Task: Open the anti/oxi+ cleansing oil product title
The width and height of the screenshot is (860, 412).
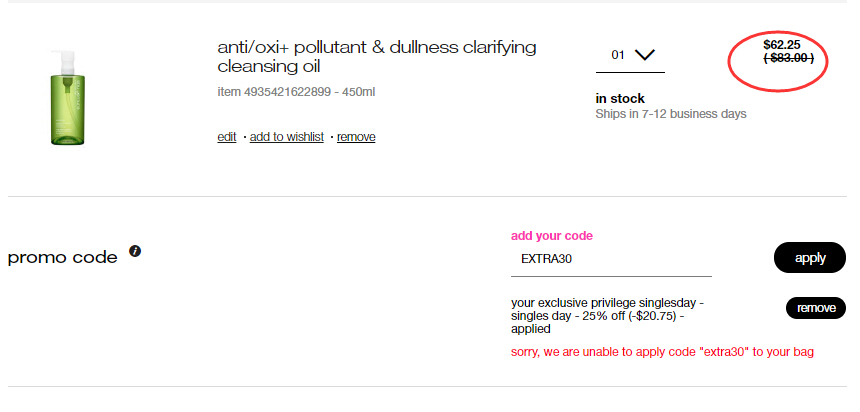Action: pos(377,57)
